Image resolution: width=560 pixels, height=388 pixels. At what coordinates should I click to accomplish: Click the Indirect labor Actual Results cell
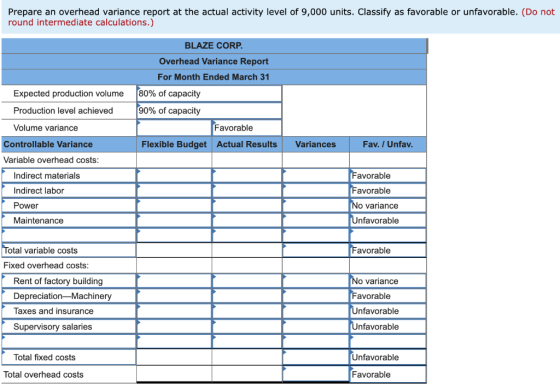tap(247, 191)
